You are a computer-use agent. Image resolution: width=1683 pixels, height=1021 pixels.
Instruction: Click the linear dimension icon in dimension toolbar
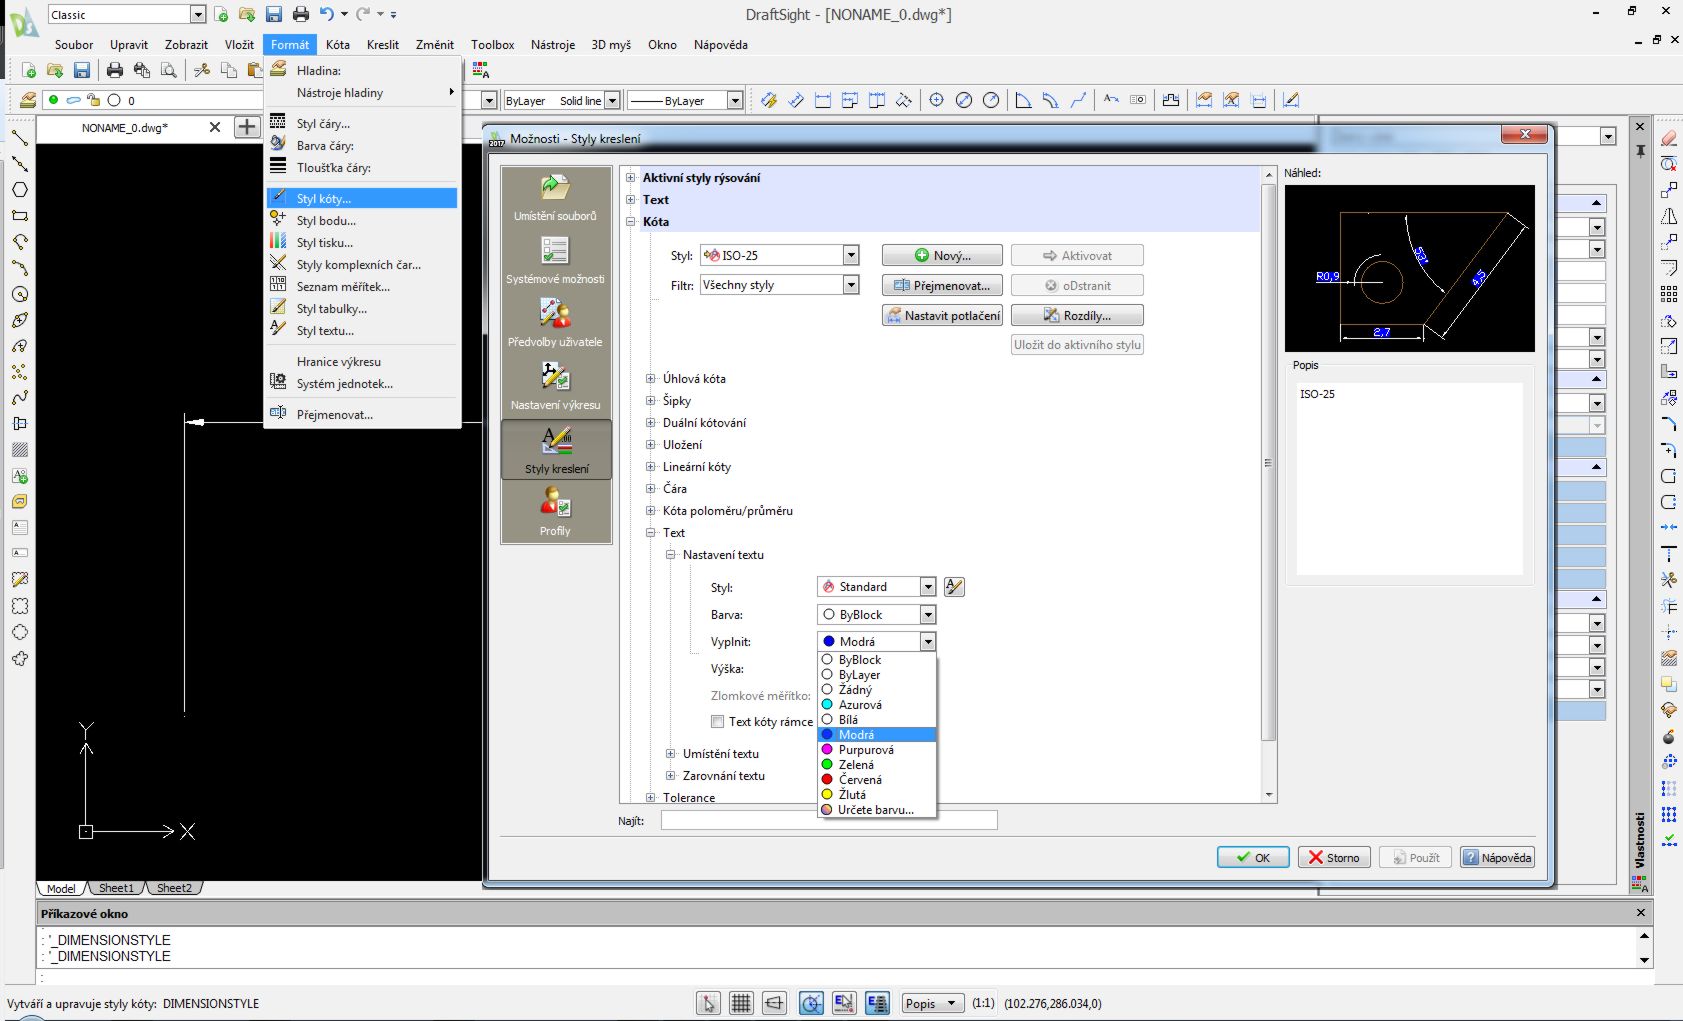pos(823,100)
